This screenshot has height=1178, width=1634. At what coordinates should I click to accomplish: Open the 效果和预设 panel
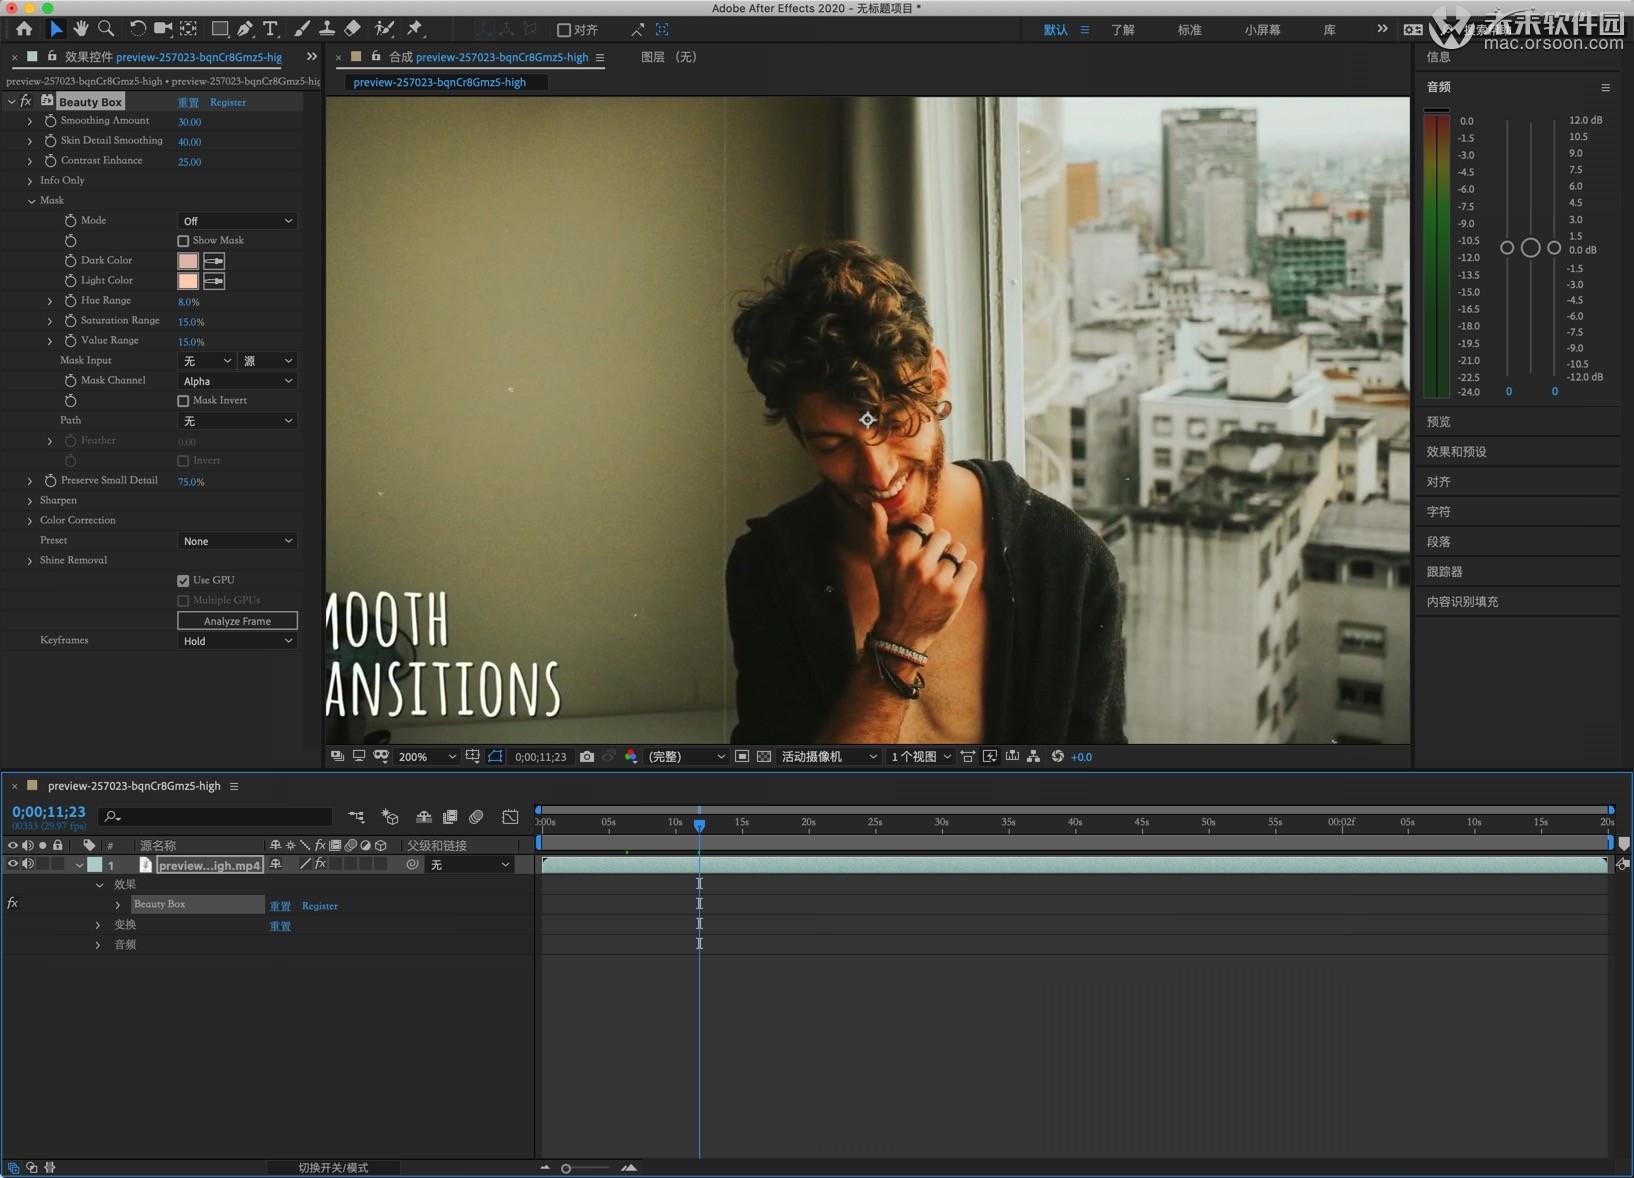click(x=1456, y=452)
